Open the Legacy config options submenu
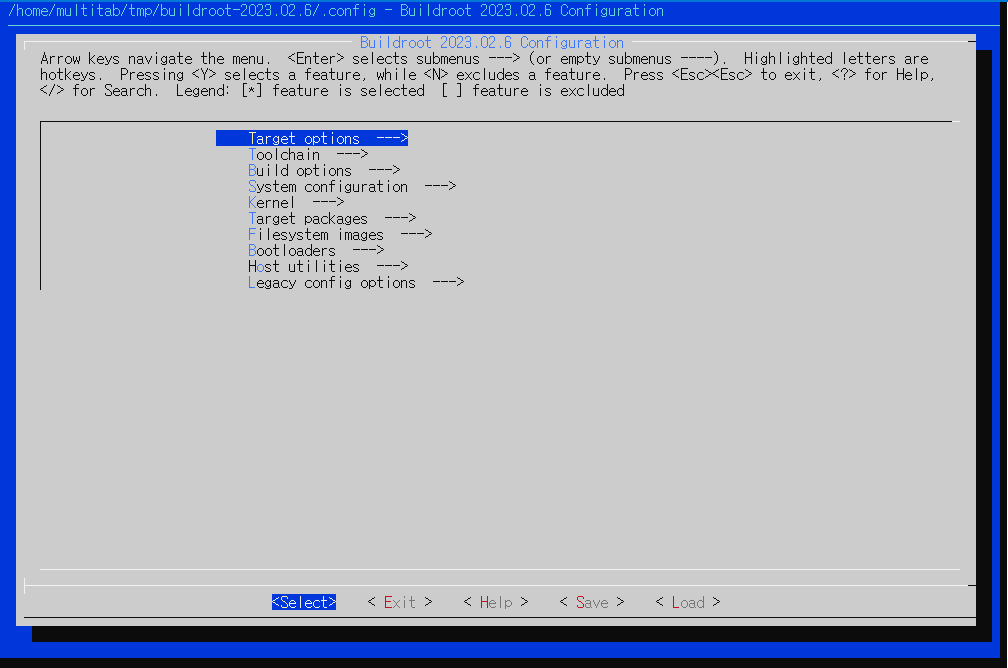The width and height of the screenshot is (1008, 668). click(x=356, y=282)
